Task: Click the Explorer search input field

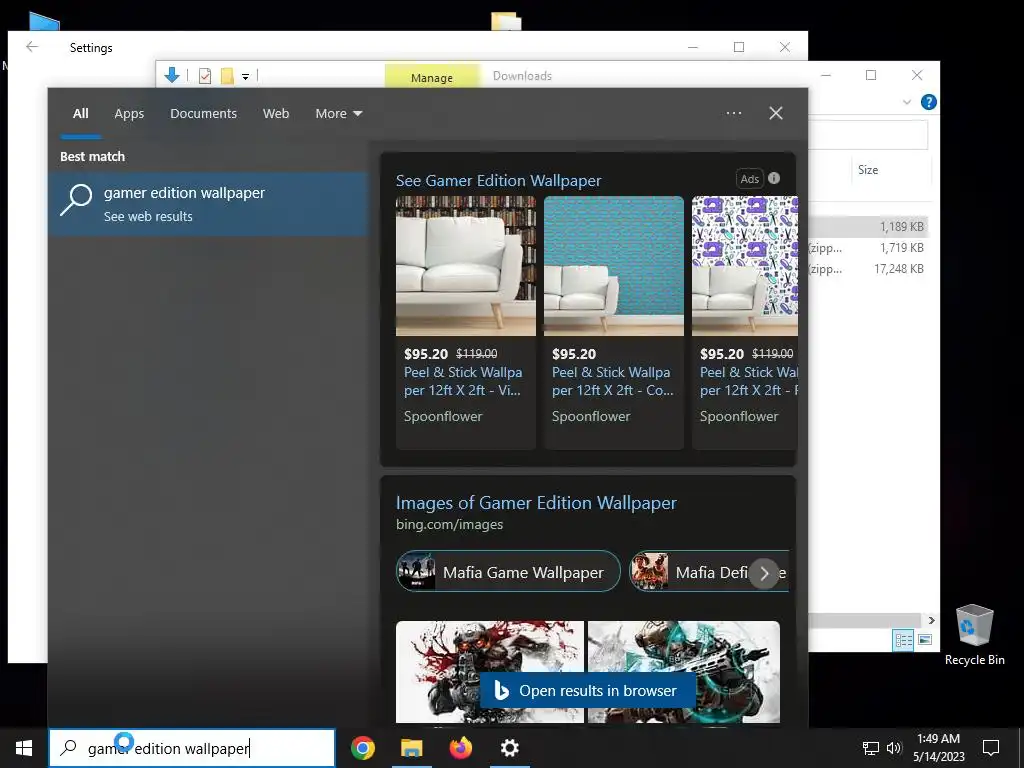Action: tap(868, 135)
